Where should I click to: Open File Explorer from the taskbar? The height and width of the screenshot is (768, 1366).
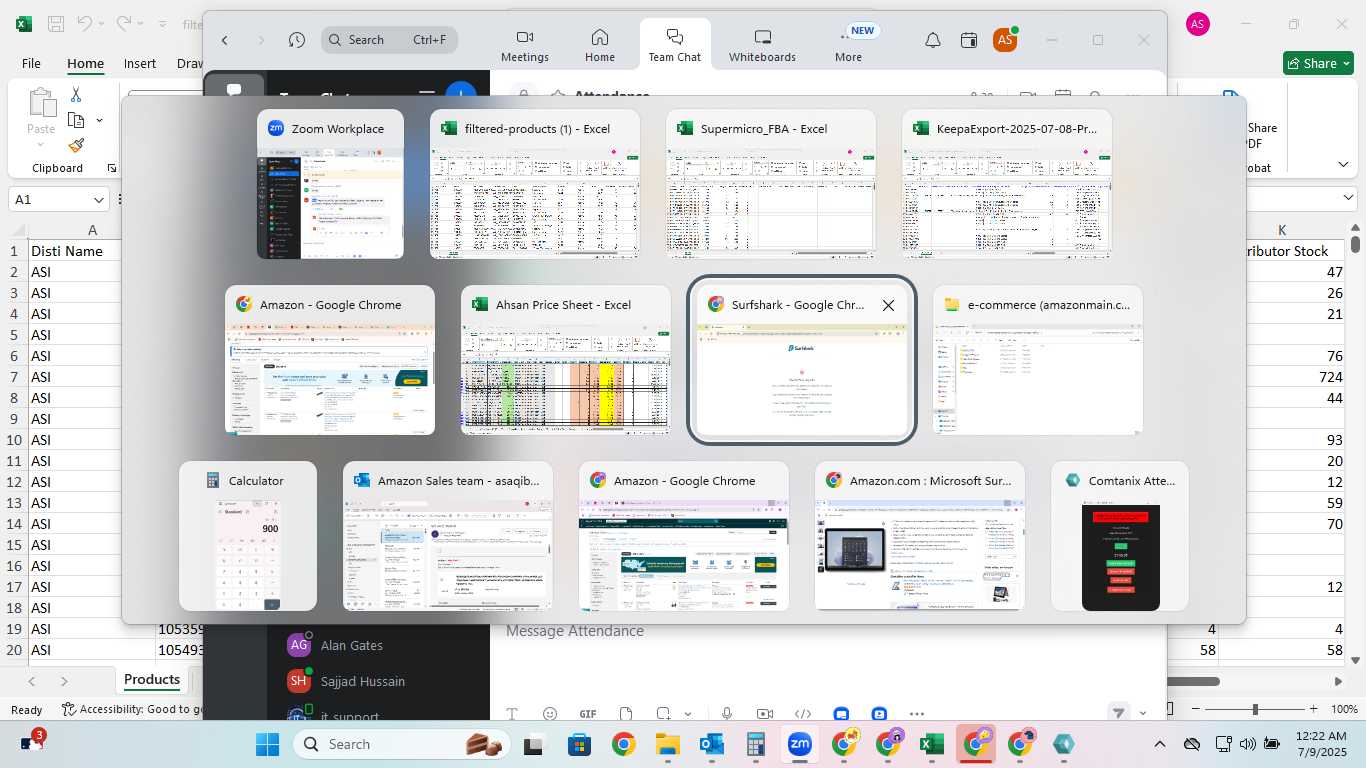tap(667, 744)
